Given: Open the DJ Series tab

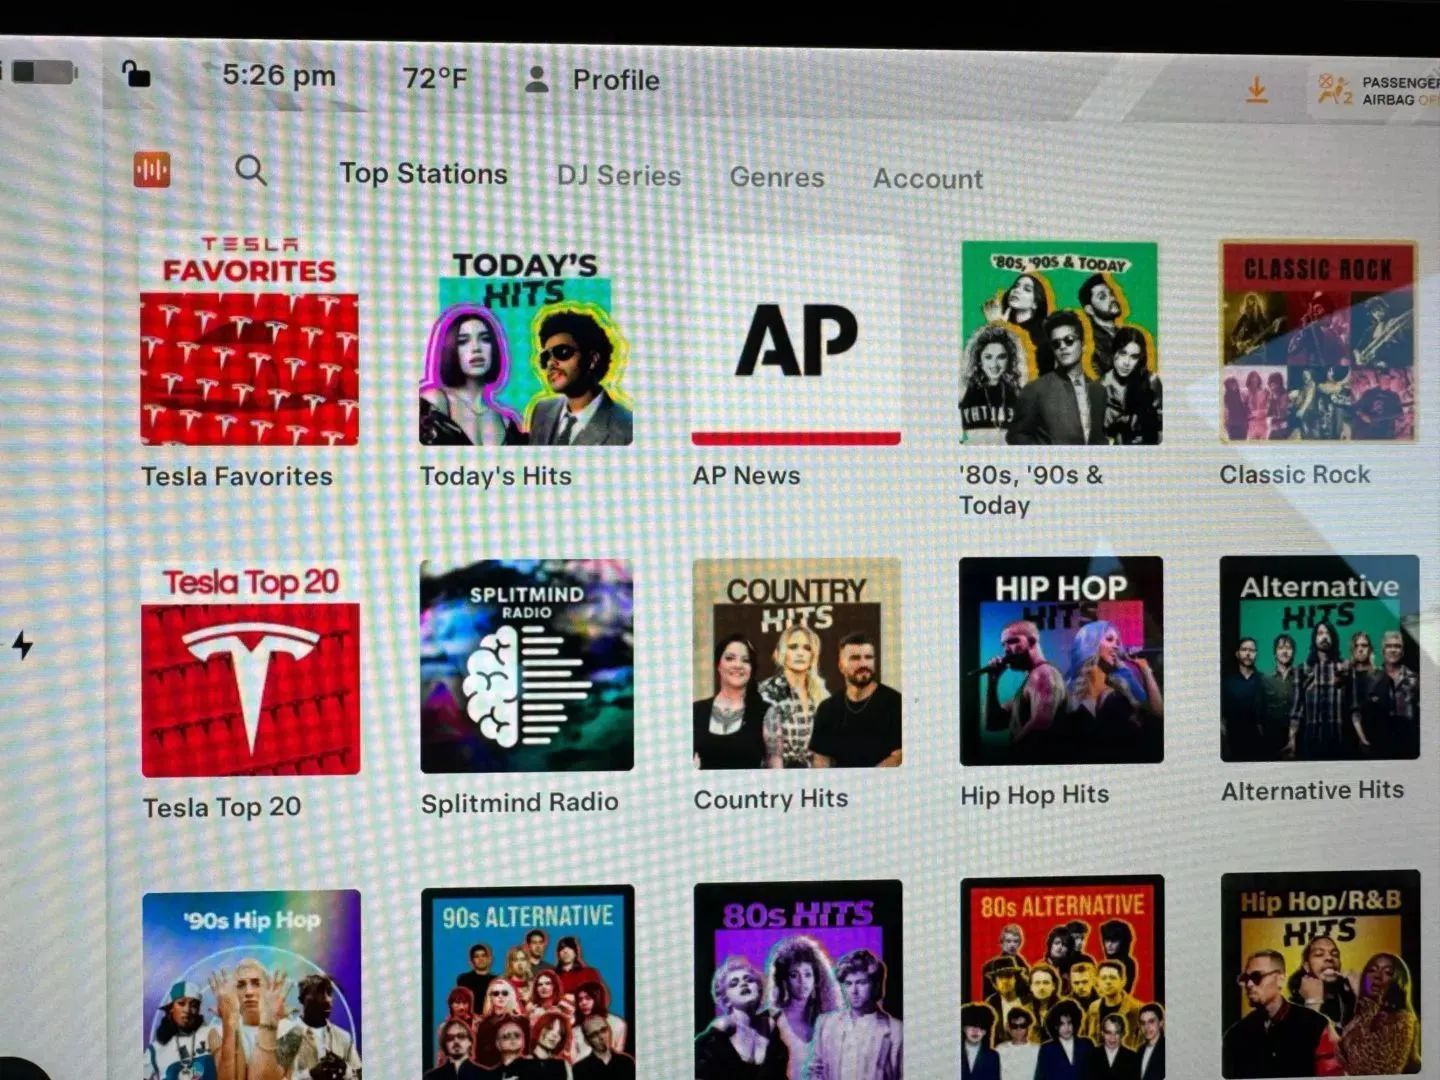Looking at the screenshot, I should (619, 176).
